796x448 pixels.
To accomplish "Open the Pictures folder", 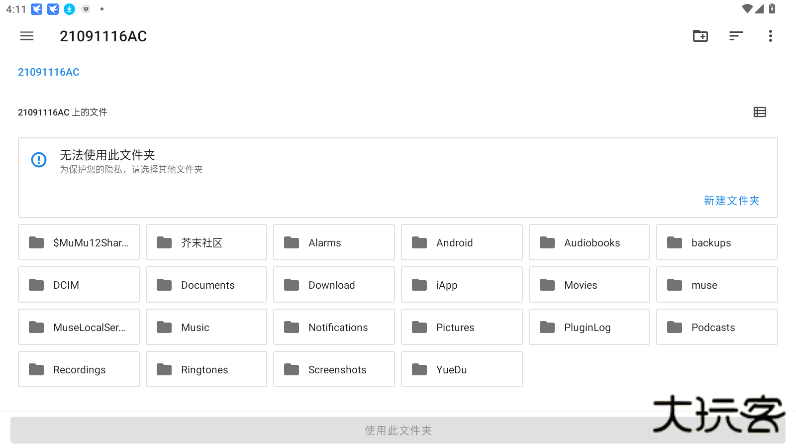I will tap(461, 327).
